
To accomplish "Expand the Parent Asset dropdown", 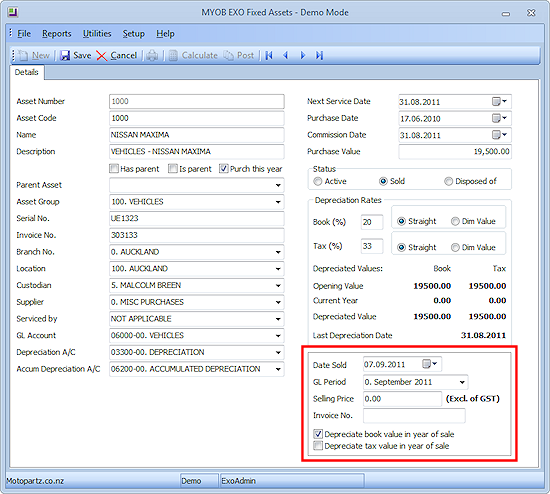I will tap(278, 185).
